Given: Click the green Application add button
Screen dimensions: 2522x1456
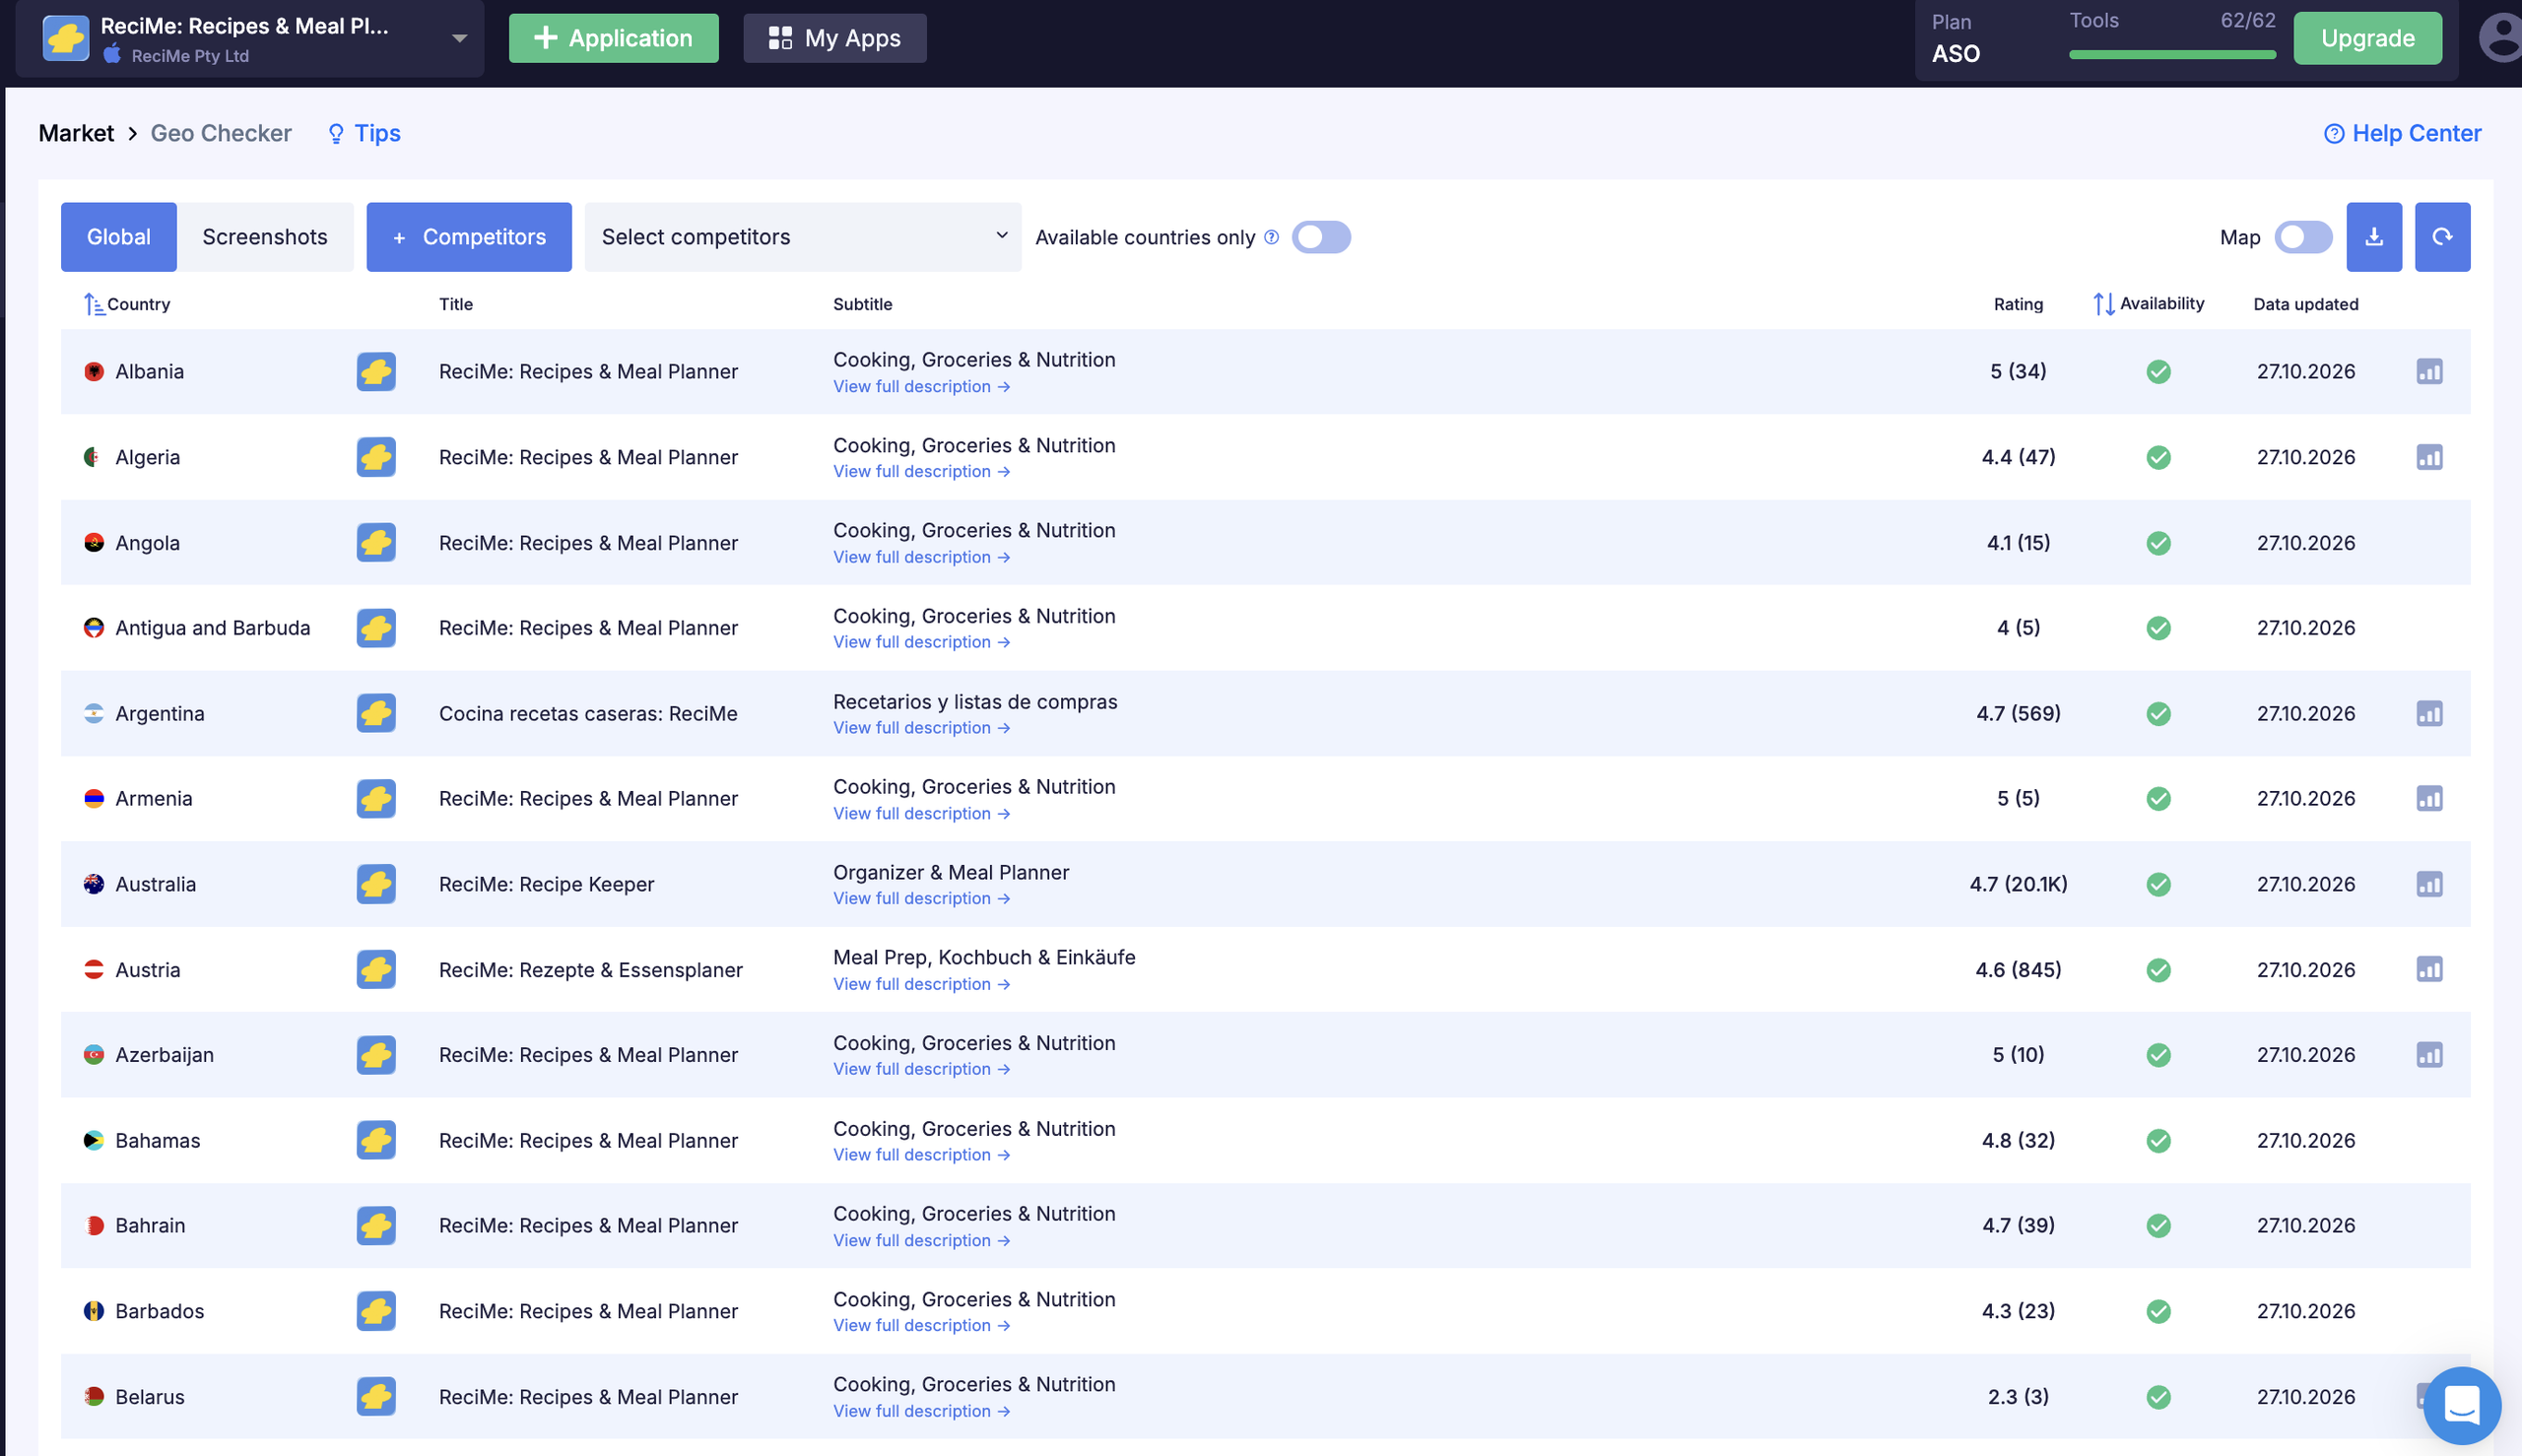Looking at the screenshot, I should (x=613, y=38).
